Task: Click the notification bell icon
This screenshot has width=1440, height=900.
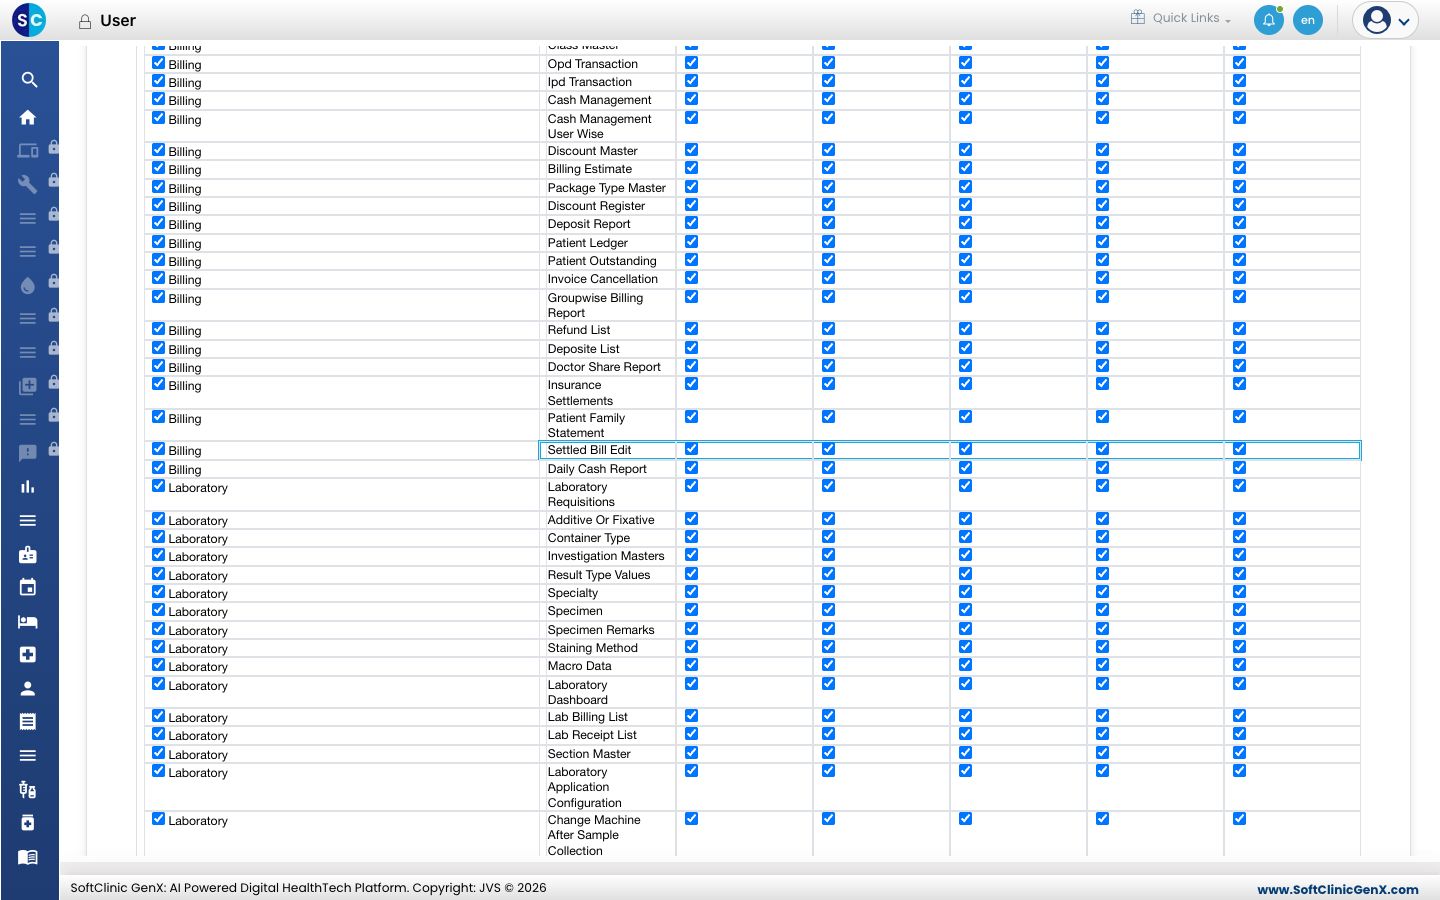Action: (x=1269, y=20)
